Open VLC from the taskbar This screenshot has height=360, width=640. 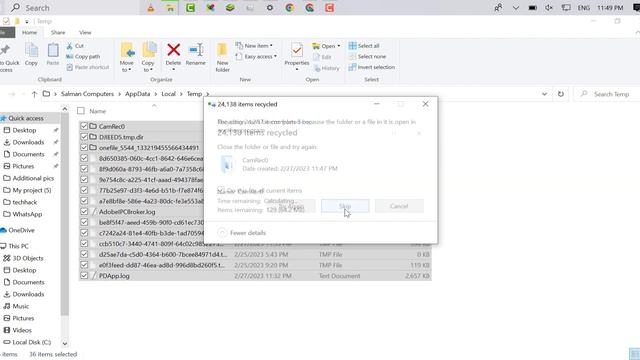pos(151,7)
